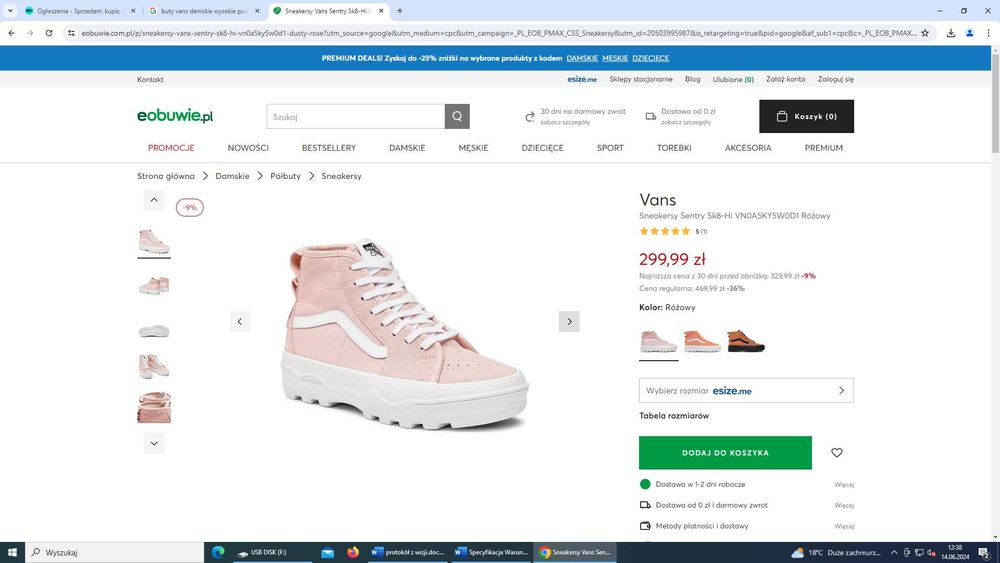The width and height of the screenshot is (1000, 563).
Task: Select the brown and black color variant
Action: coord(746,341)
